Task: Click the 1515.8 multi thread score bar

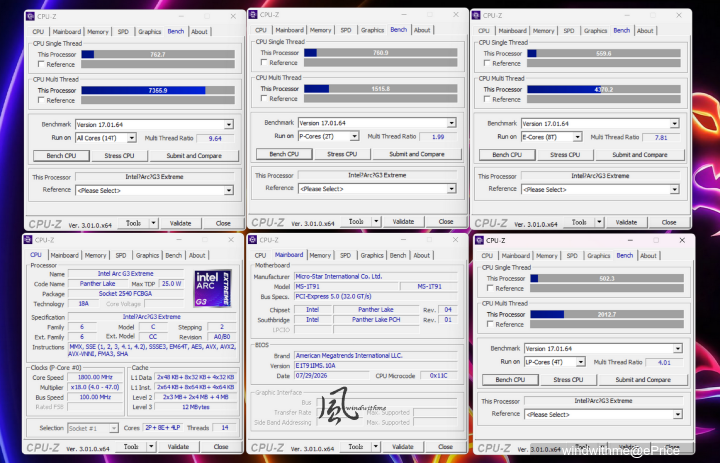Action: click(381, 89)
